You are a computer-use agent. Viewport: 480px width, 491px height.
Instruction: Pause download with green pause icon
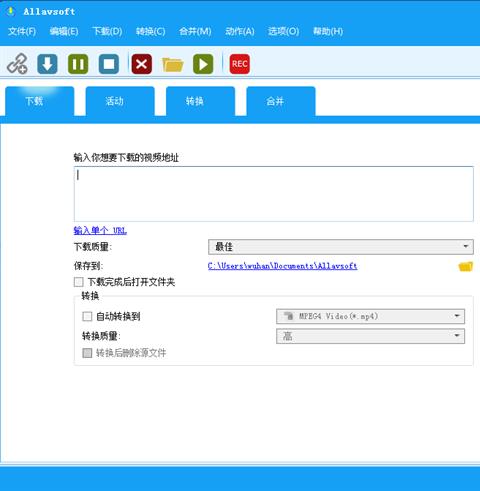tap(78, 64)
